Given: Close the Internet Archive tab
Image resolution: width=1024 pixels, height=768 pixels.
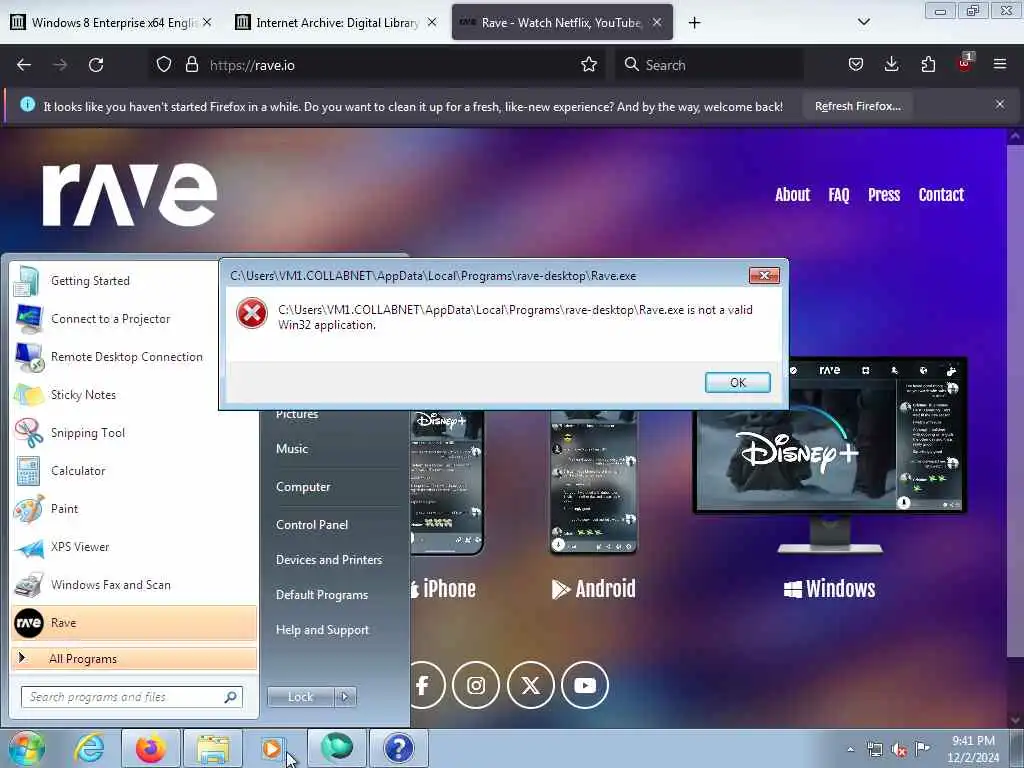Looking at the screenshot, I should tap(432, 22).
